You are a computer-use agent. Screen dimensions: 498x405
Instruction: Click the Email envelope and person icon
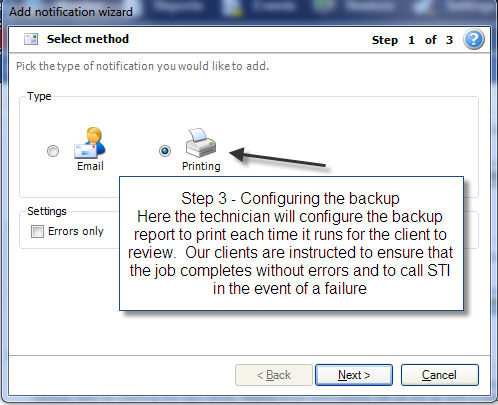pyautogui.click(x=90, y=143)
